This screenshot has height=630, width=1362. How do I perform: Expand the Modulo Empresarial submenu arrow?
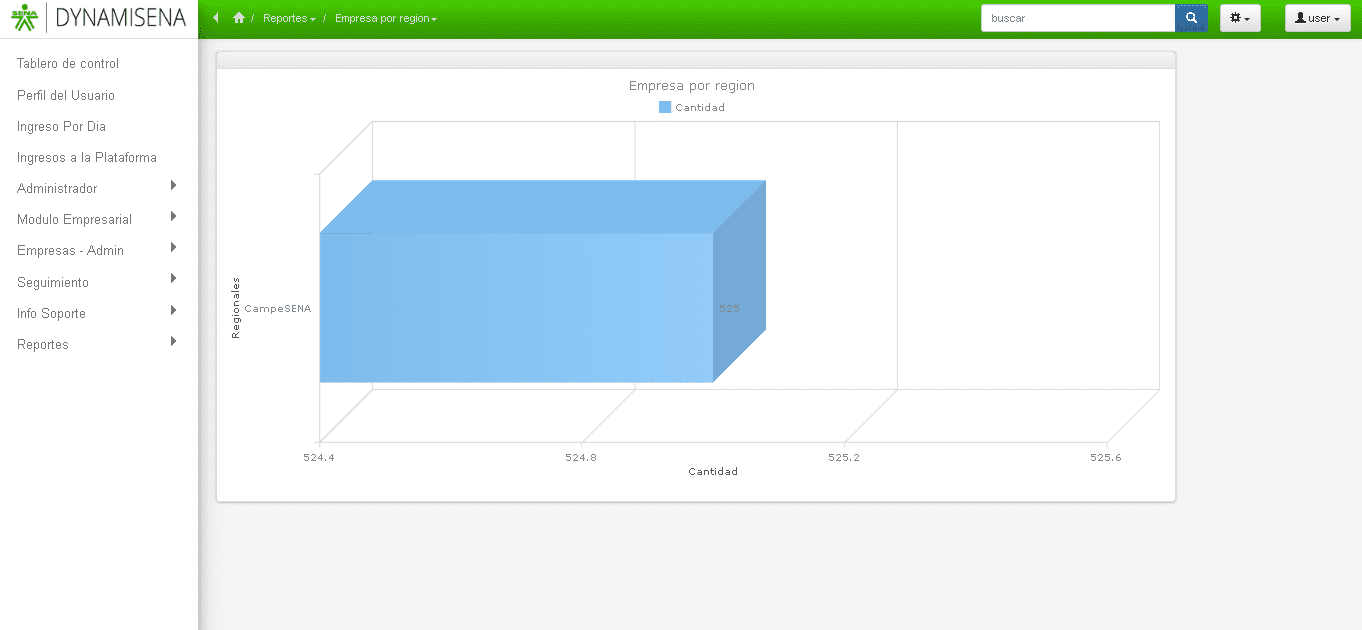point(174,217)
